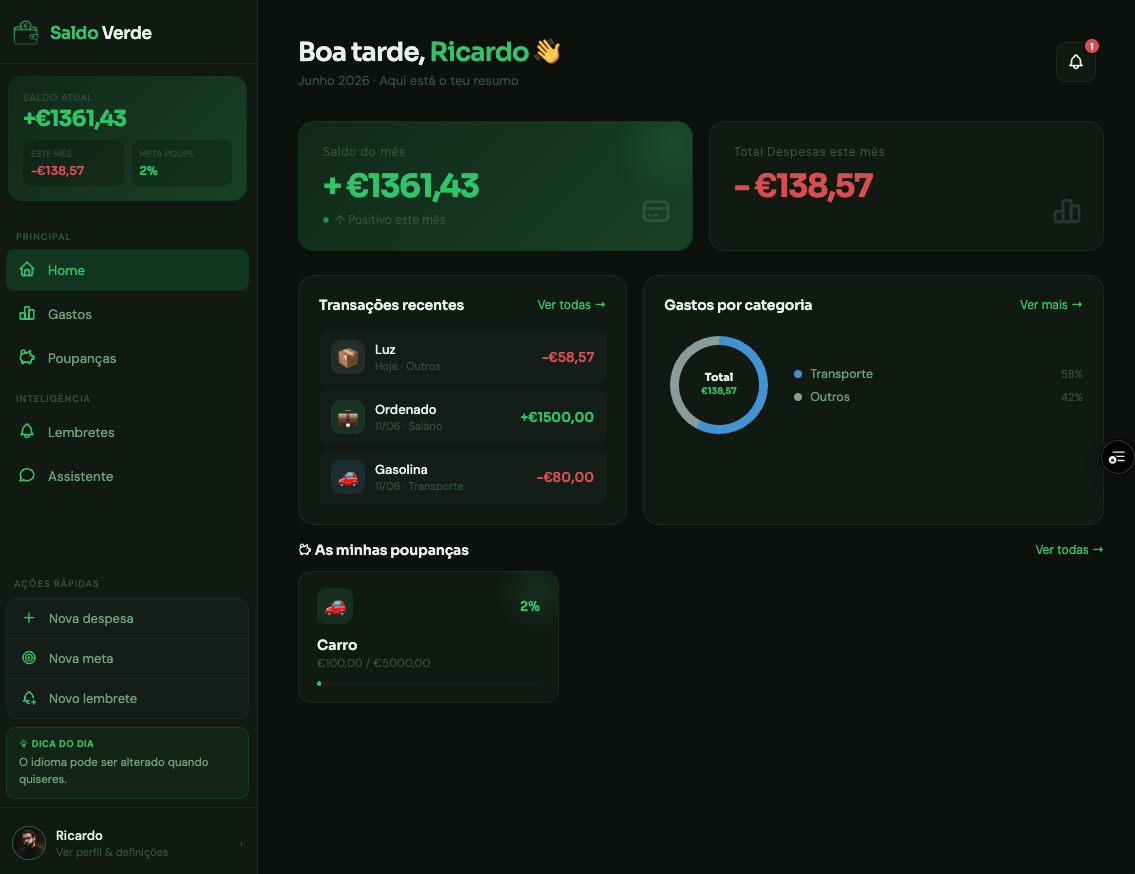The width and height of the screenshot is (1135, 874).
Task: Click the Saldo Verde wallet logo icon
Action: click(x=26, y=33)
